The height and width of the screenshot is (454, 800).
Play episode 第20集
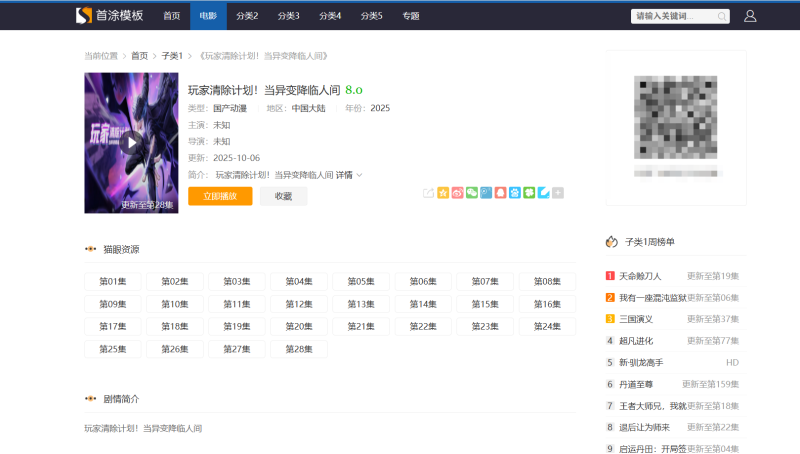tap(299, 326)
